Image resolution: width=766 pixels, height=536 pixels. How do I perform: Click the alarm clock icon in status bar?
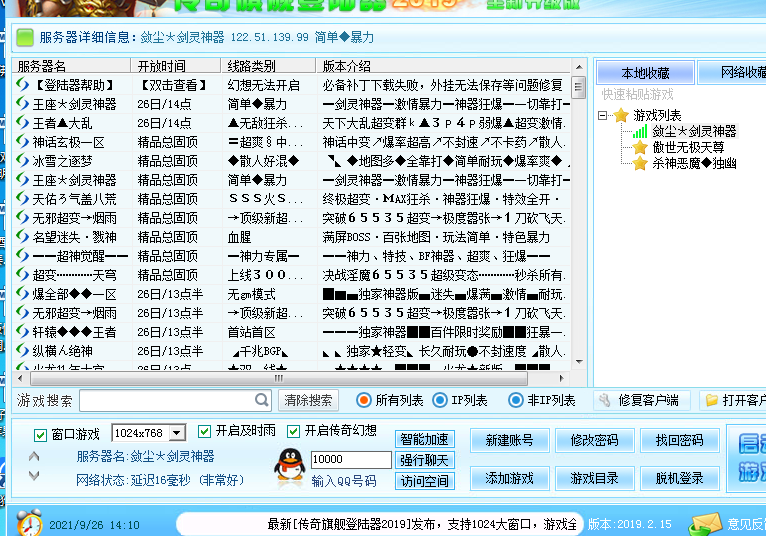click(29, 523)
